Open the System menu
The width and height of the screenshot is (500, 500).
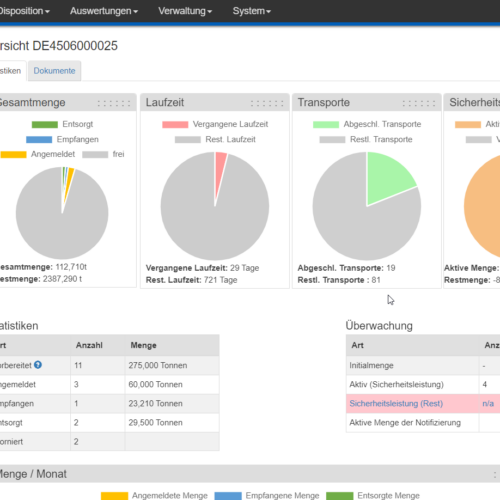point(252,11)
